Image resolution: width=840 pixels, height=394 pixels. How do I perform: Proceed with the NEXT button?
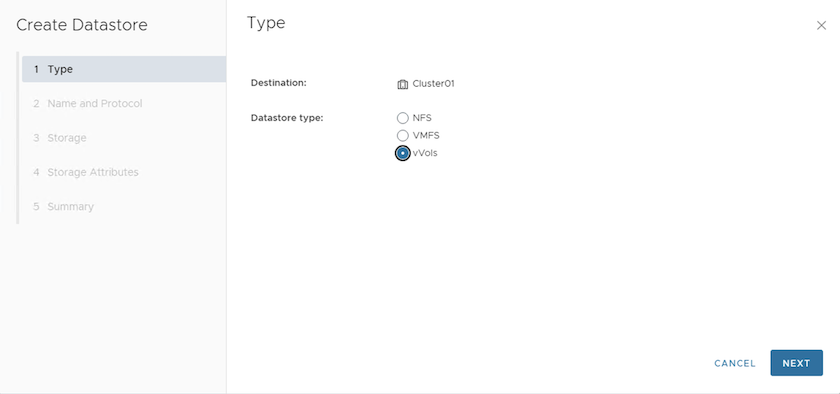coord(796,363)
